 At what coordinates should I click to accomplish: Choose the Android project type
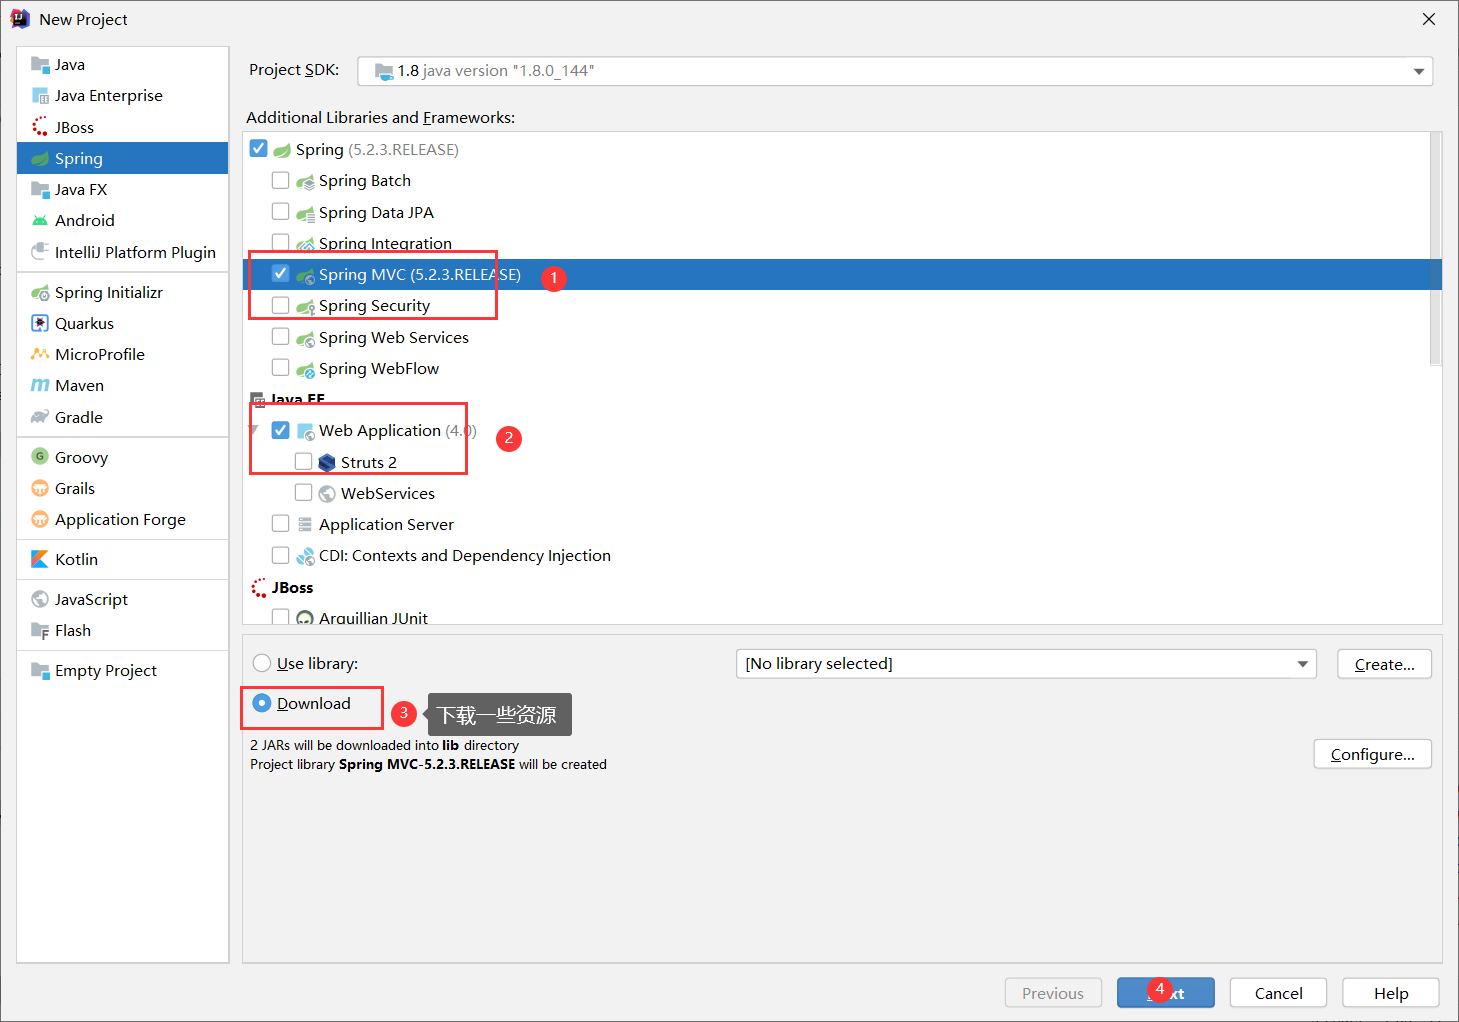[122, 220]
